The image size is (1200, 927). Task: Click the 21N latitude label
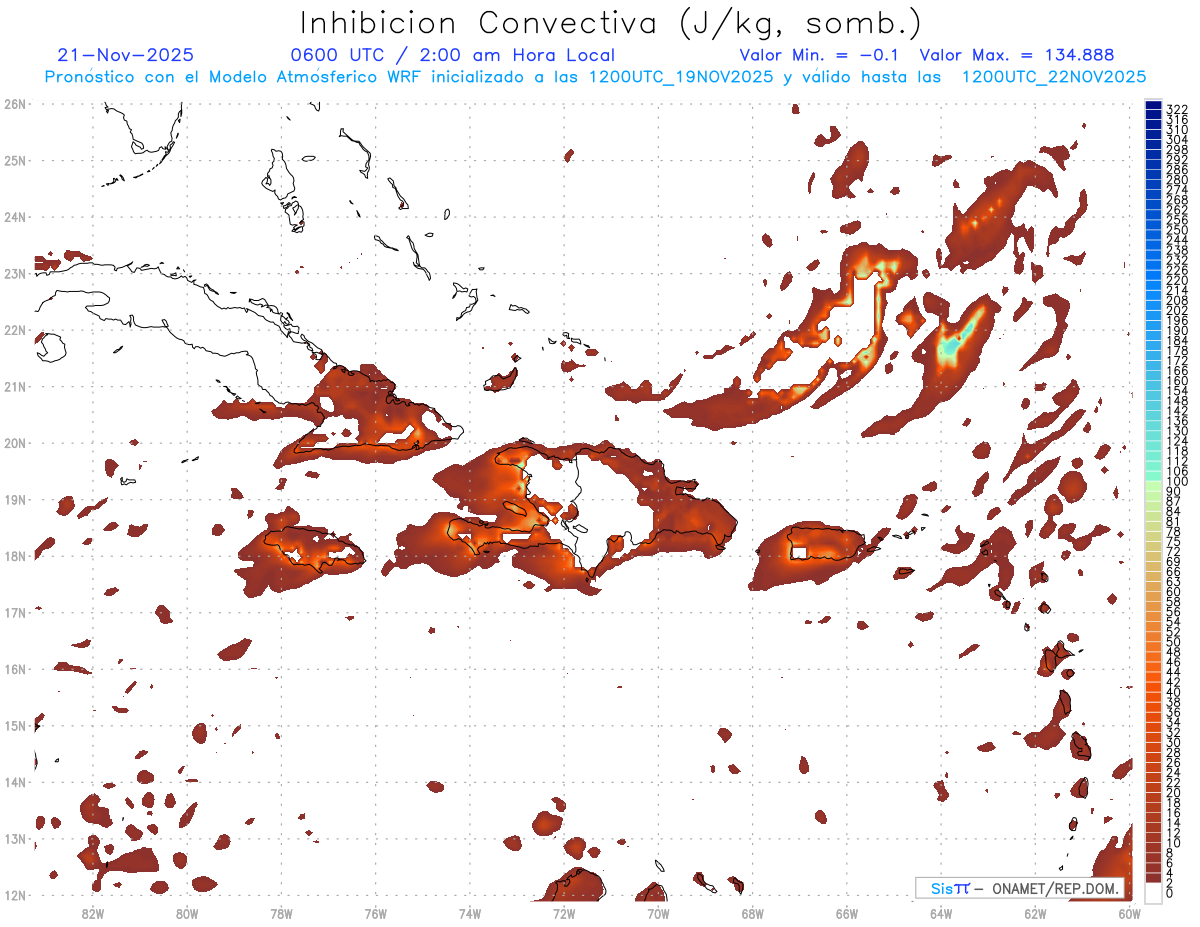(x=15, y=386)
